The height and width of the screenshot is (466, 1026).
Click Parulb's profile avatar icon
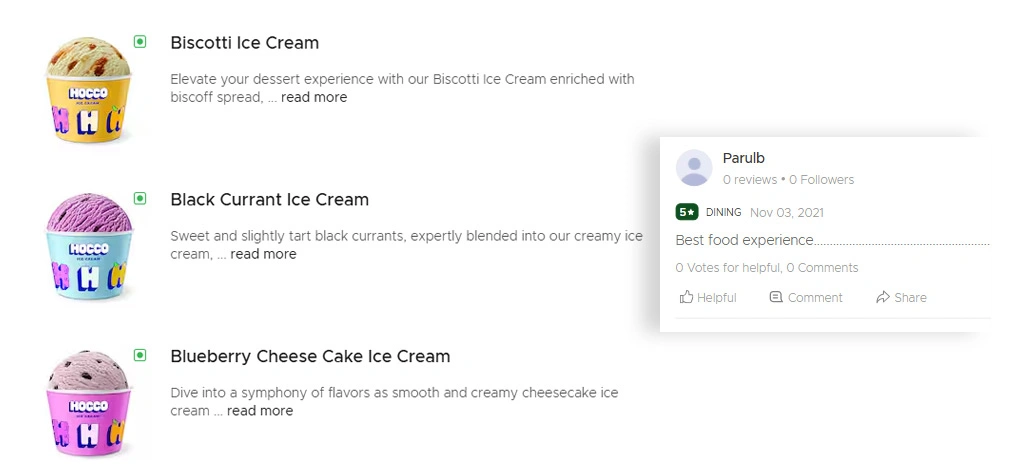click(x=694, y=168)
